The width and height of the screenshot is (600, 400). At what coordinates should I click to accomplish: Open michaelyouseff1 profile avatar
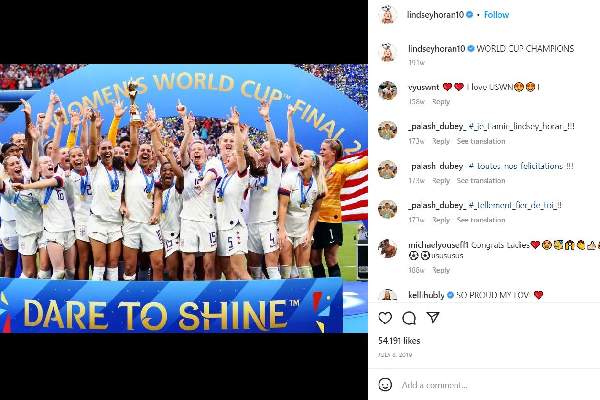pos(387,248)
